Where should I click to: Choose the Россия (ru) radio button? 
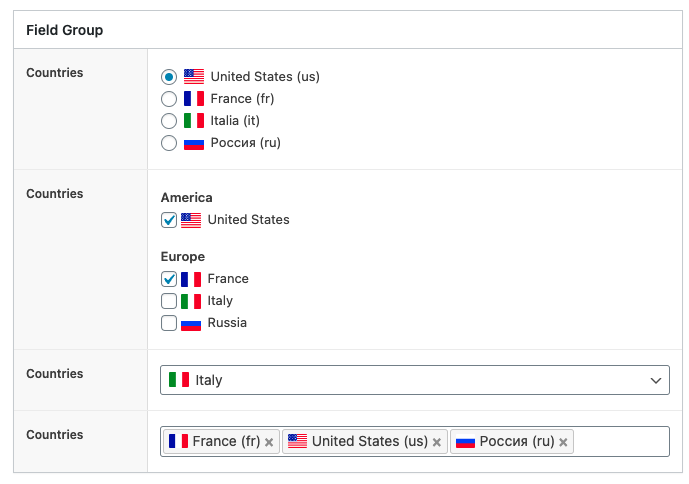pos(169,143)
